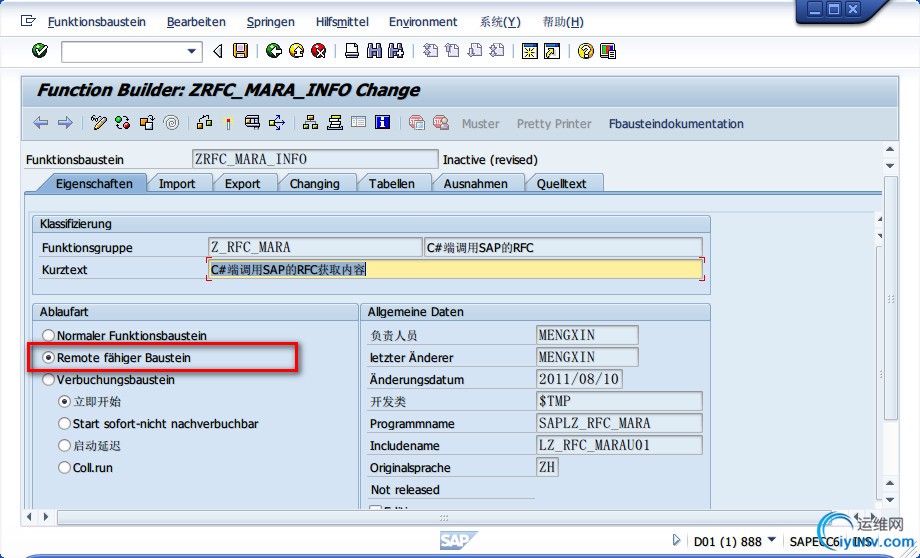Select Normaler Funktionsbaustein radio button
Viewport: 920px width, 558px height.
click(x=48, y=335)
